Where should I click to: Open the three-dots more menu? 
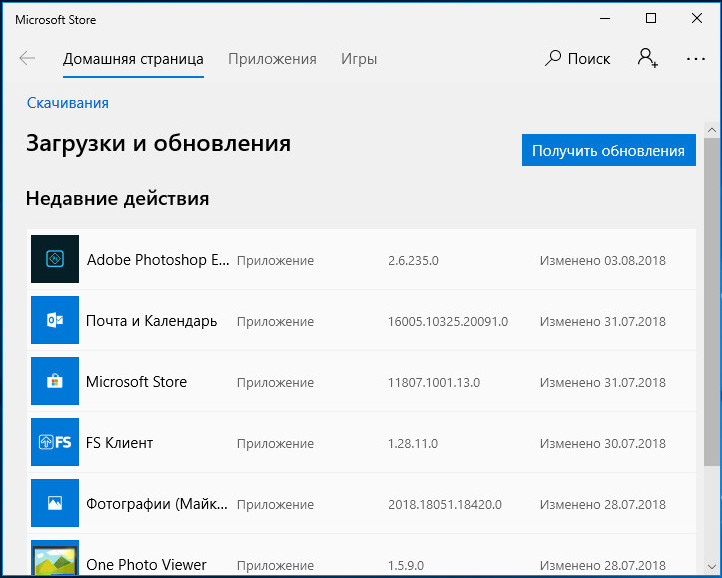click(x=695, y=59)
